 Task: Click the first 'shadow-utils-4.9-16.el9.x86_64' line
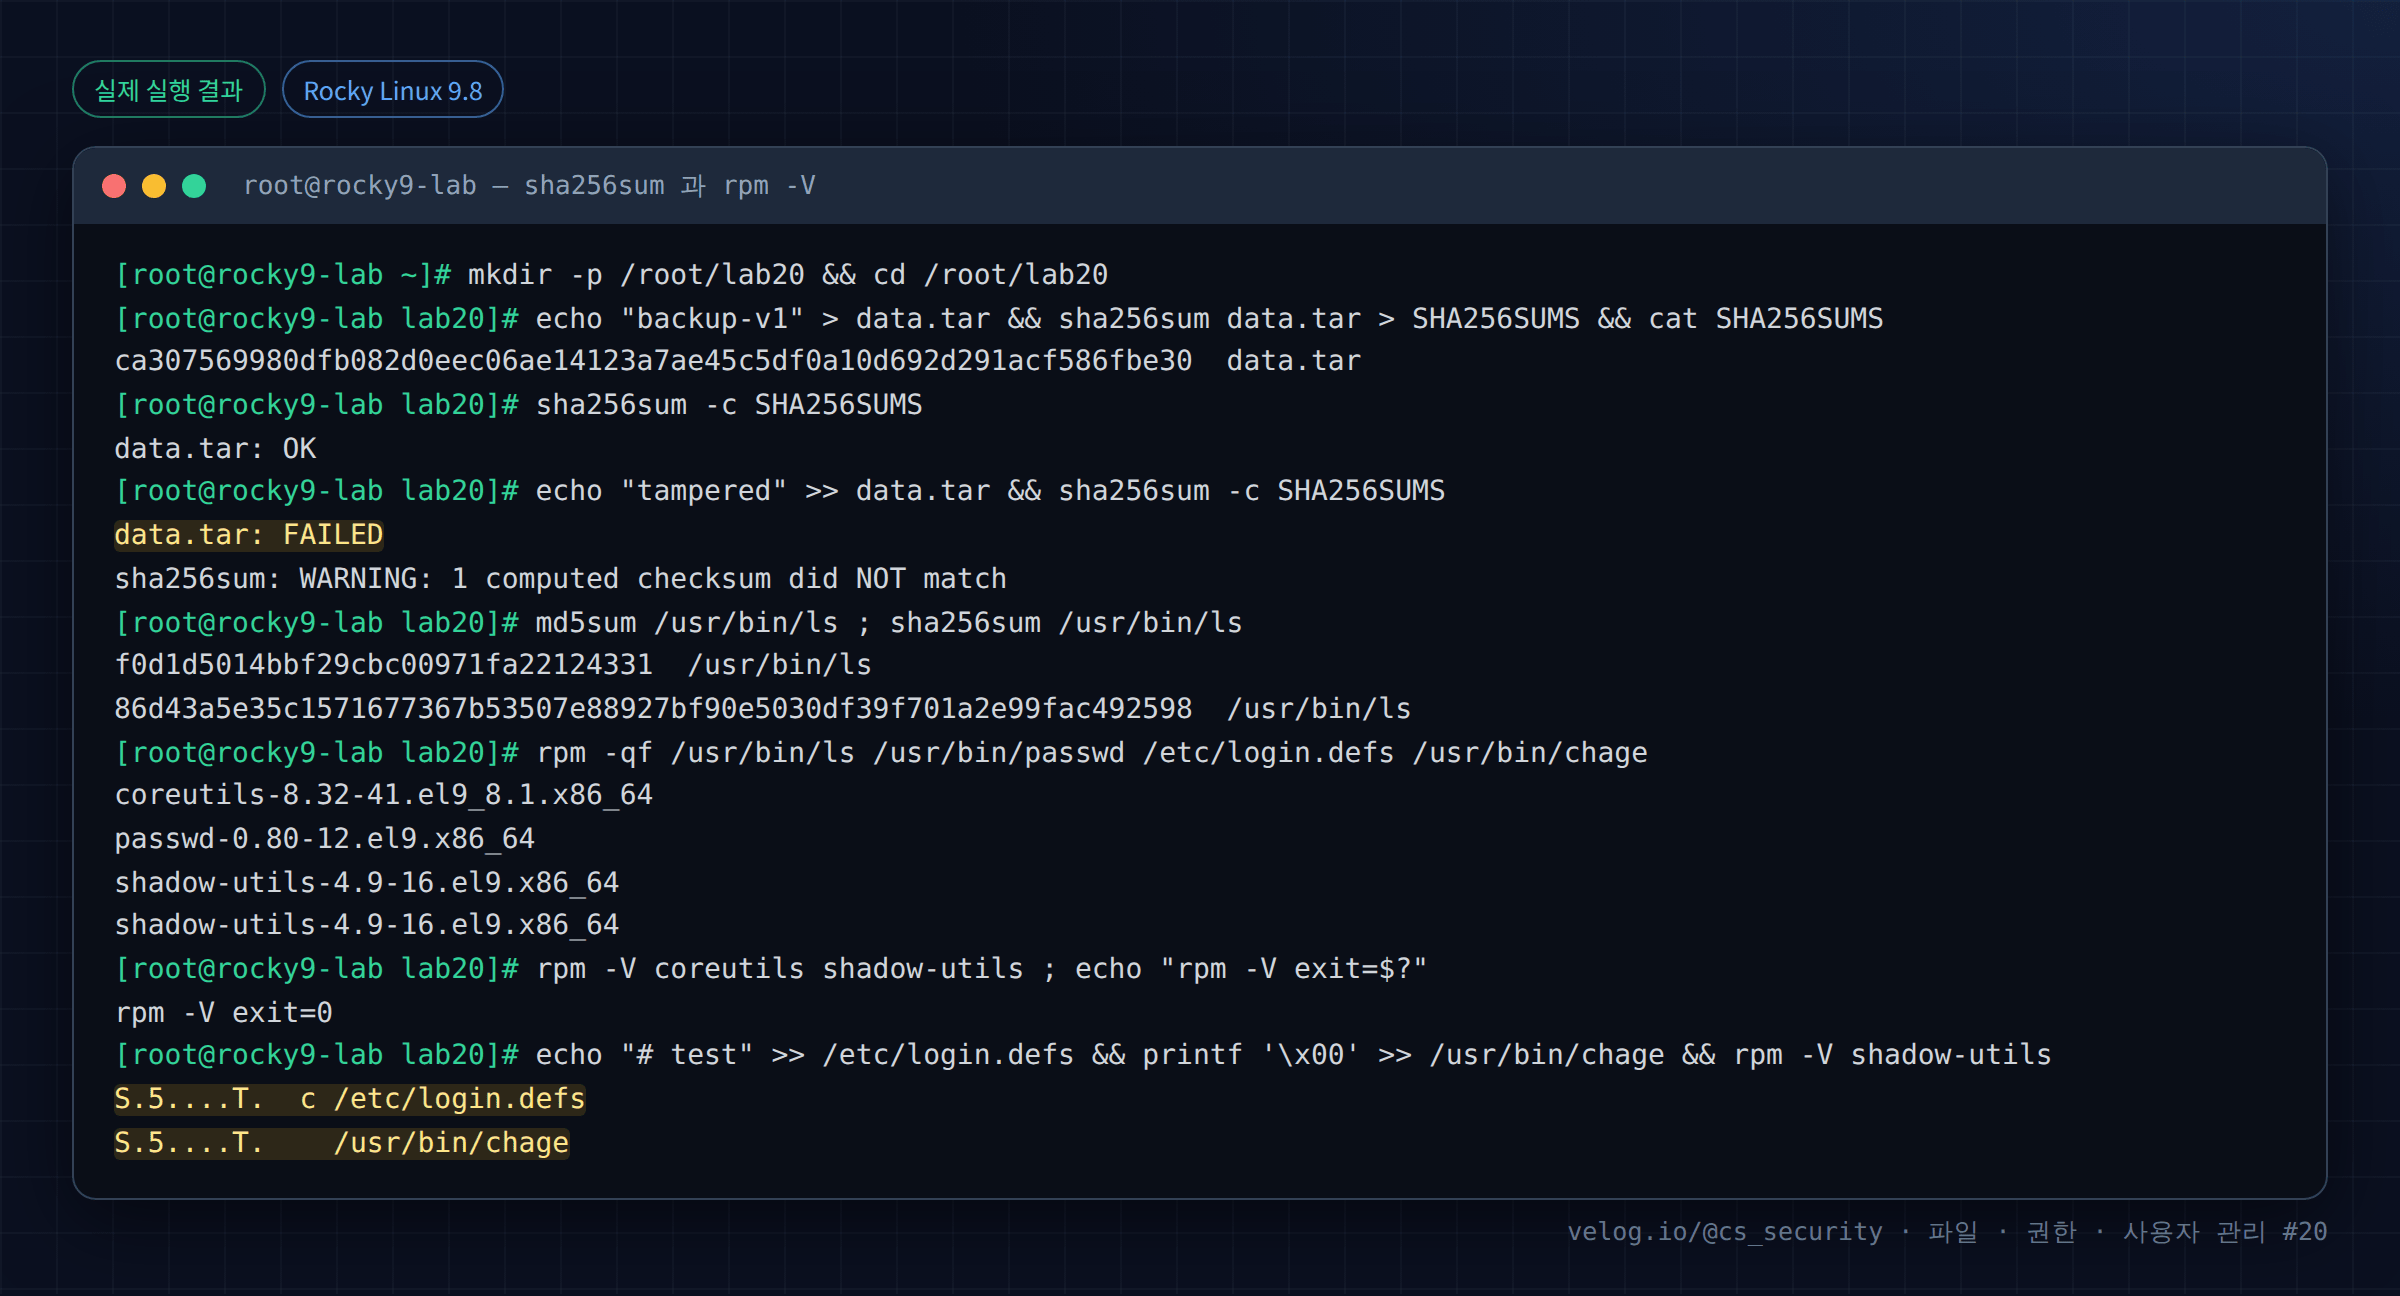click(367, 883)
